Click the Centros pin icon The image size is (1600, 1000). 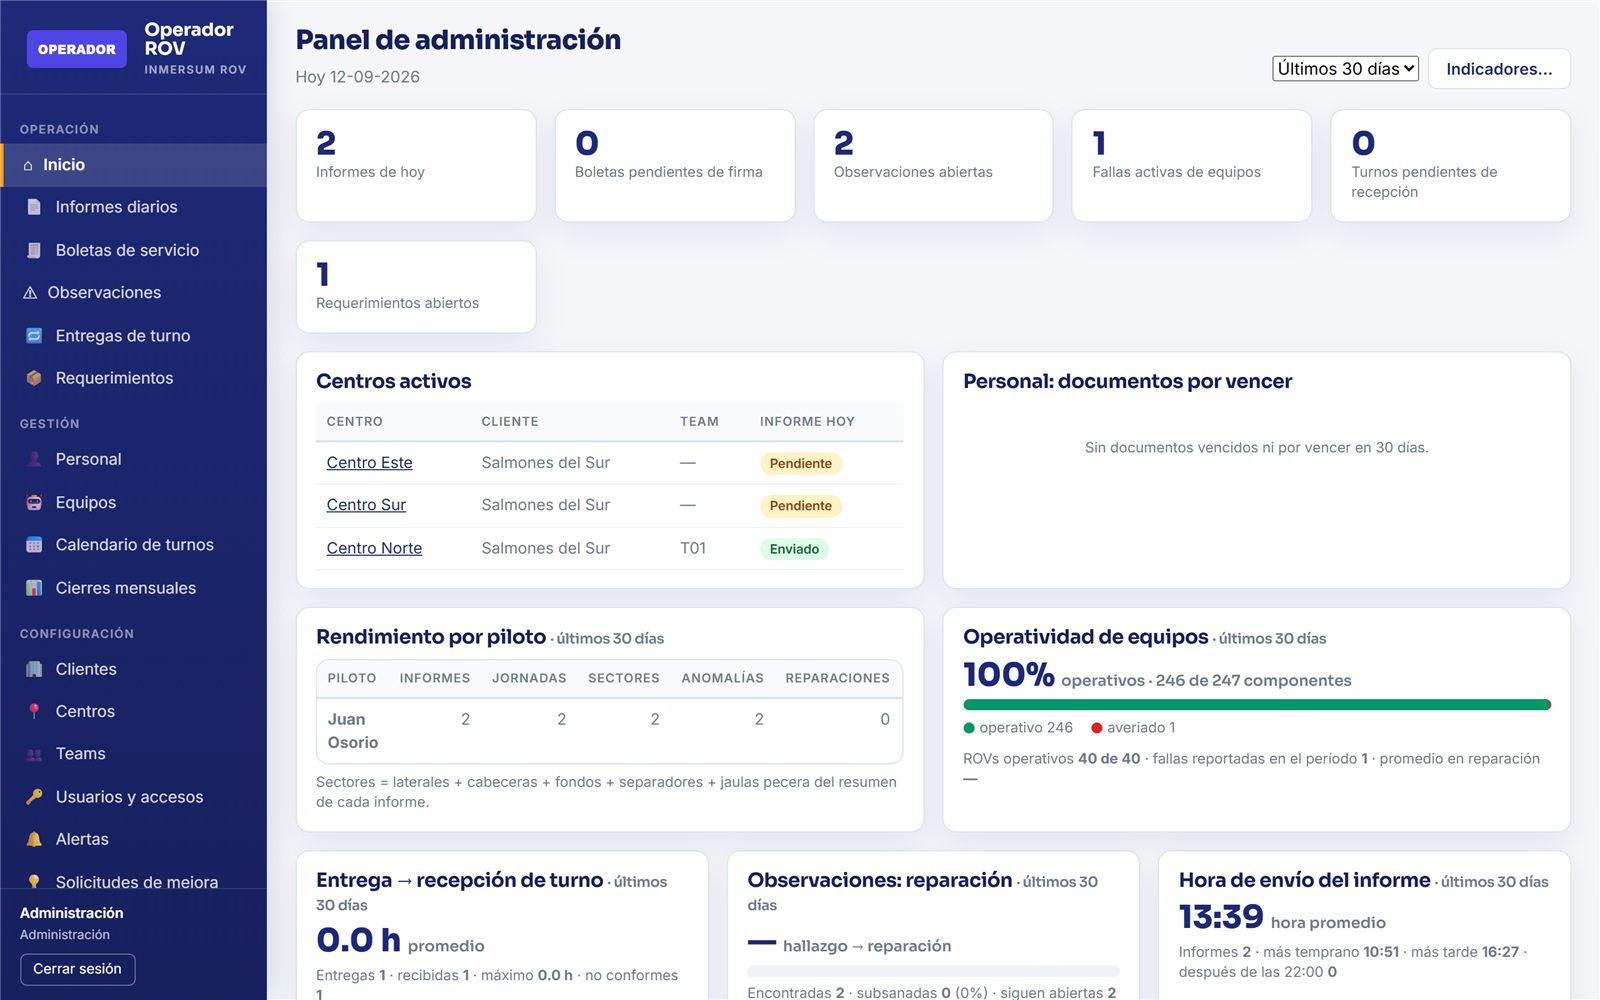coord(34,711)
